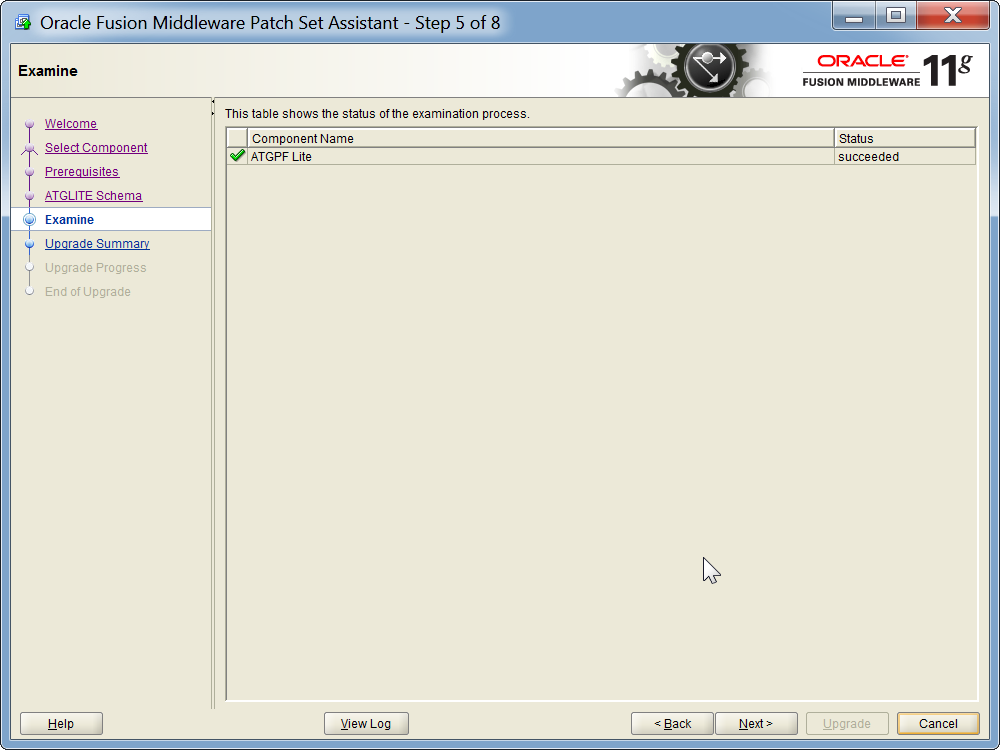Click the Patch Set Assistant title bar icon

[23, 23]
